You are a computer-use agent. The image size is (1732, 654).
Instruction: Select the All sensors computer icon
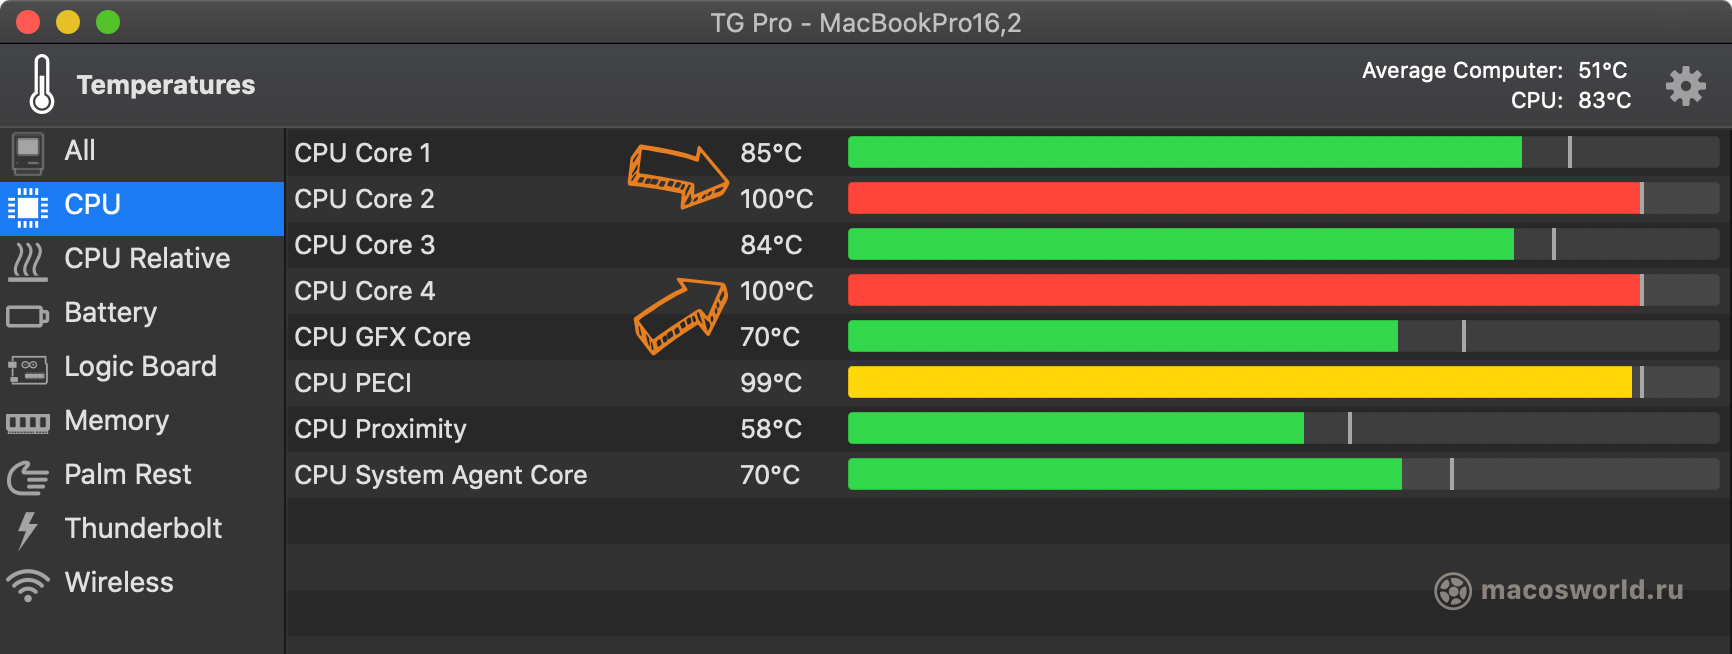point(28,153)
